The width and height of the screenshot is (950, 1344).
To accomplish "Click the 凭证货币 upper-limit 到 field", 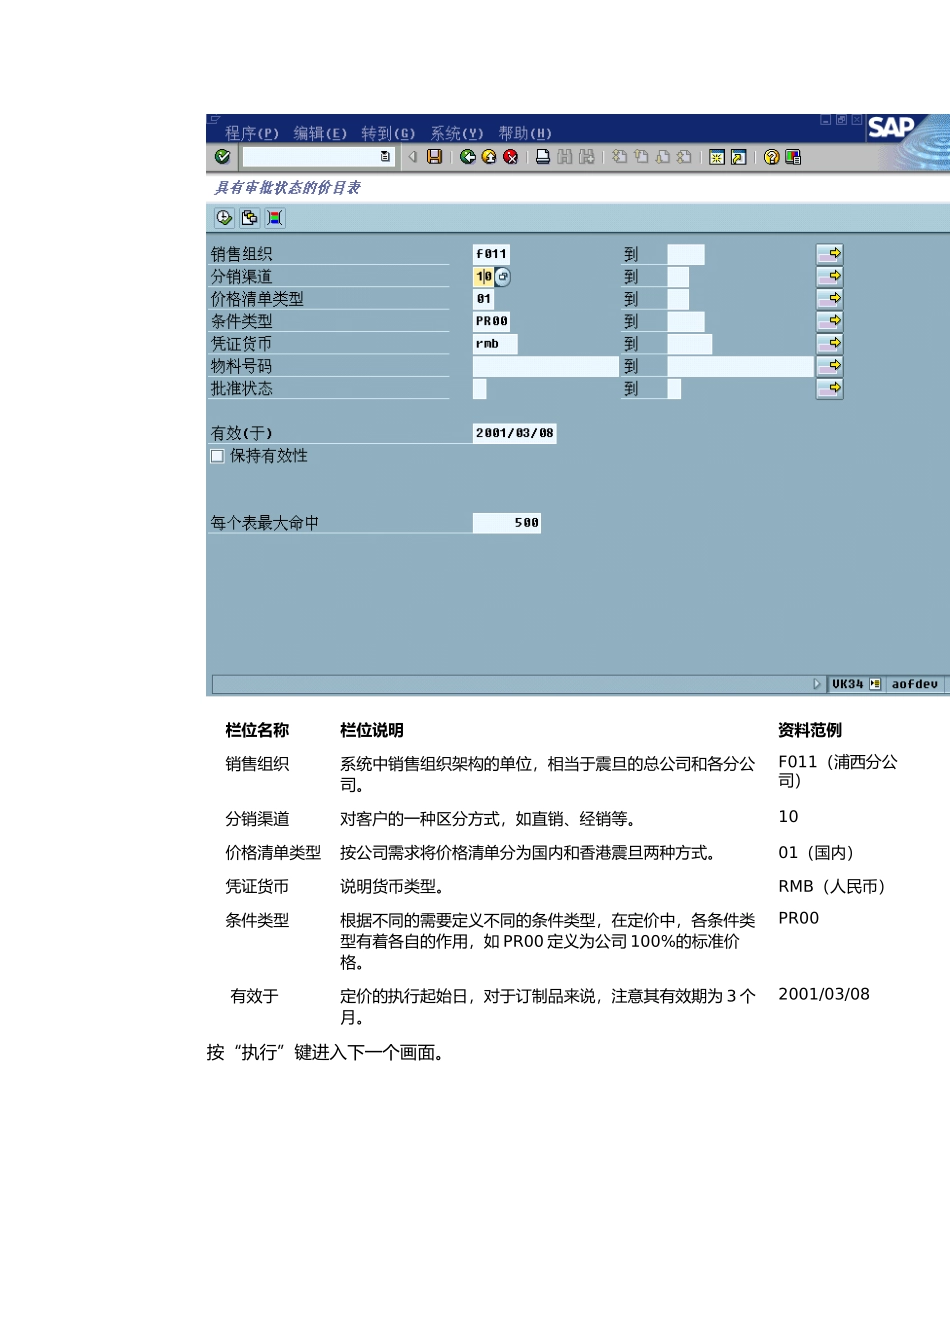I will [x=690, y=343].
